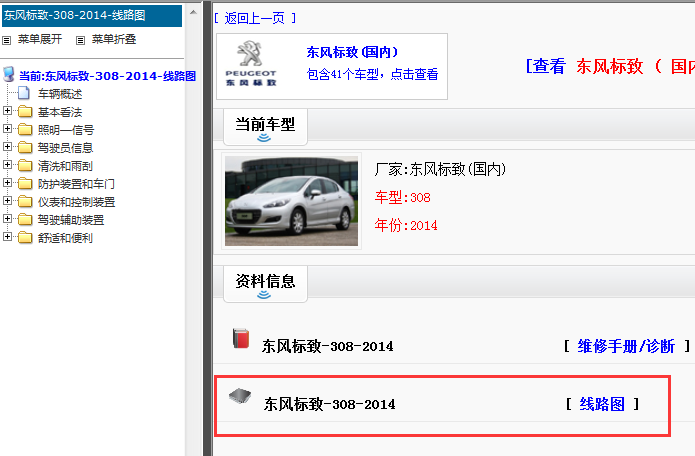Expand the 驾驶员信息 tree node
Image resolution: width=695 pixels, height=456 pixels.
(7, 146)
